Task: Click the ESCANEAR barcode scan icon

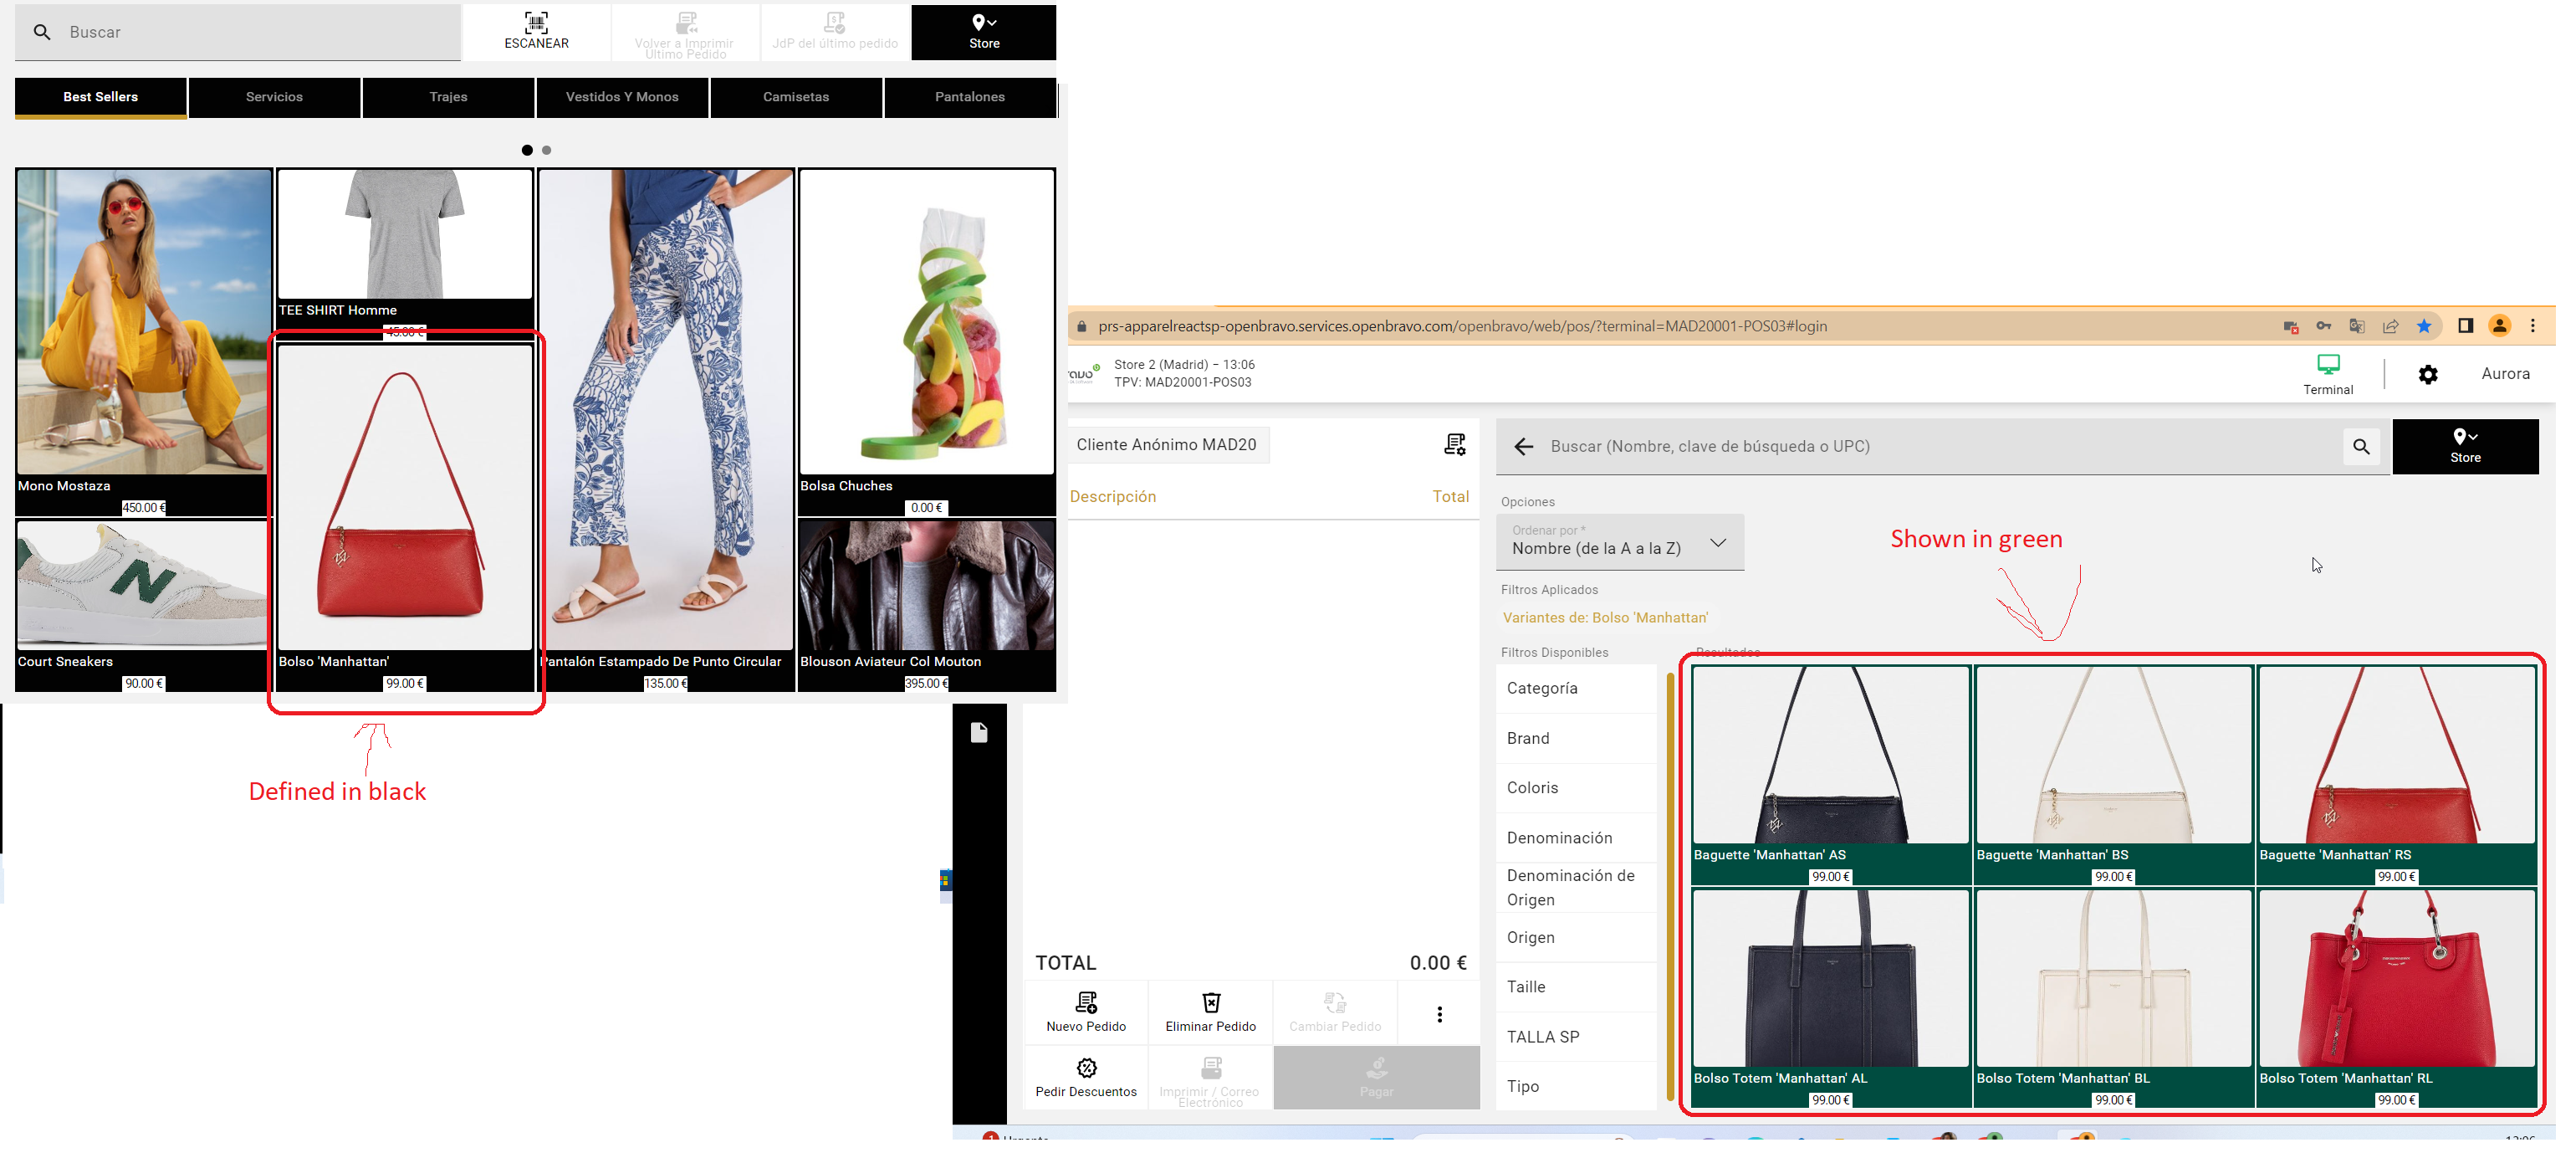Action: tap(536, 24)
